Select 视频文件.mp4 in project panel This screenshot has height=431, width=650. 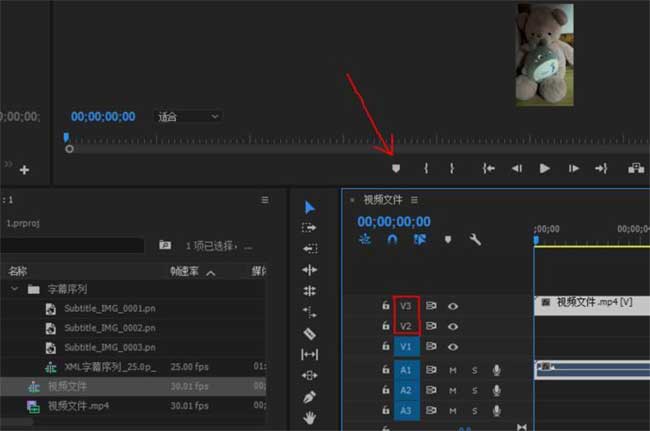80,405
